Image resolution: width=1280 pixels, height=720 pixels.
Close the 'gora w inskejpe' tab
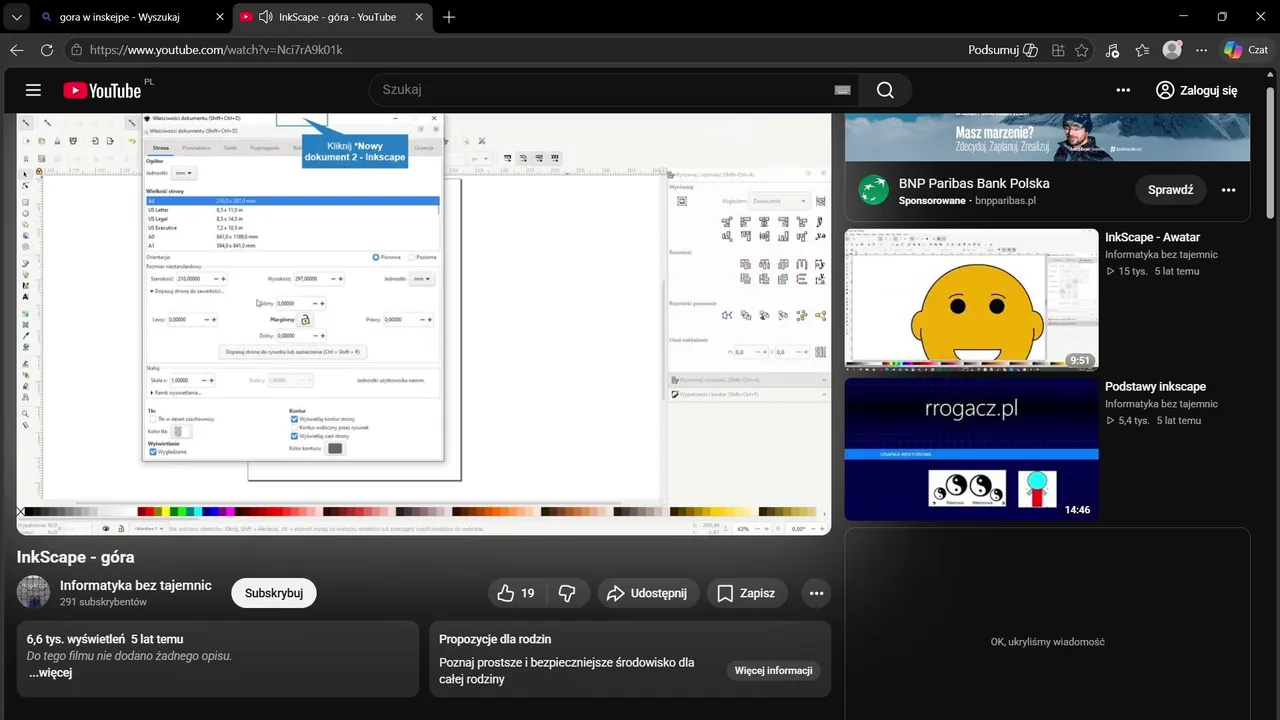click(220, 17)
